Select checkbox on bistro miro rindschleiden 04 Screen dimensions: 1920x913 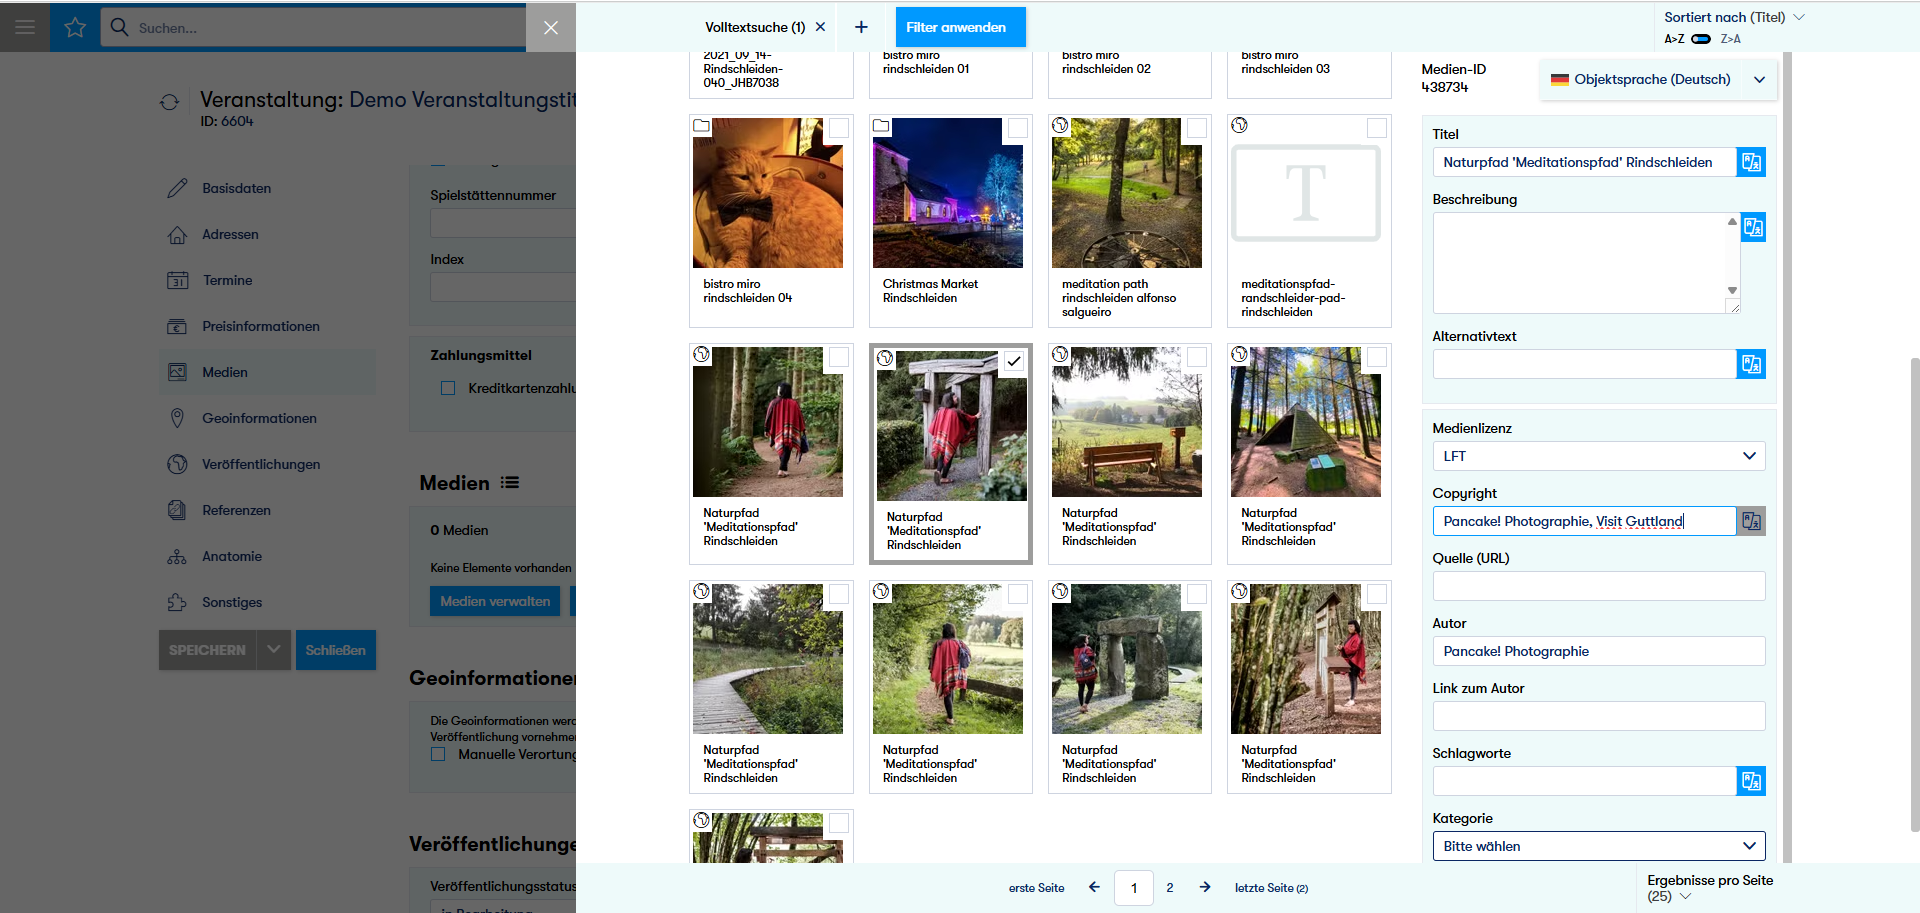(x=839, y=128)
